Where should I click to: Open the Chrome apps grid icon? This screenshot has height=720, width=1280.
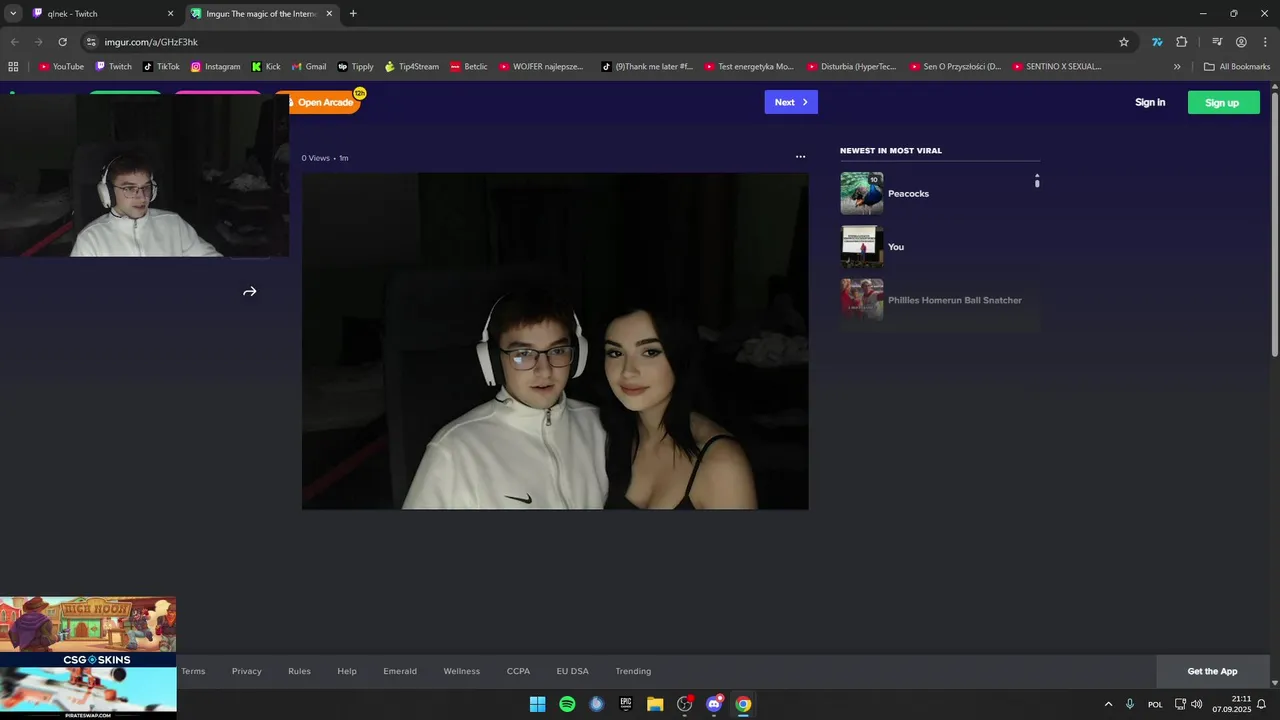pos(13,67)
